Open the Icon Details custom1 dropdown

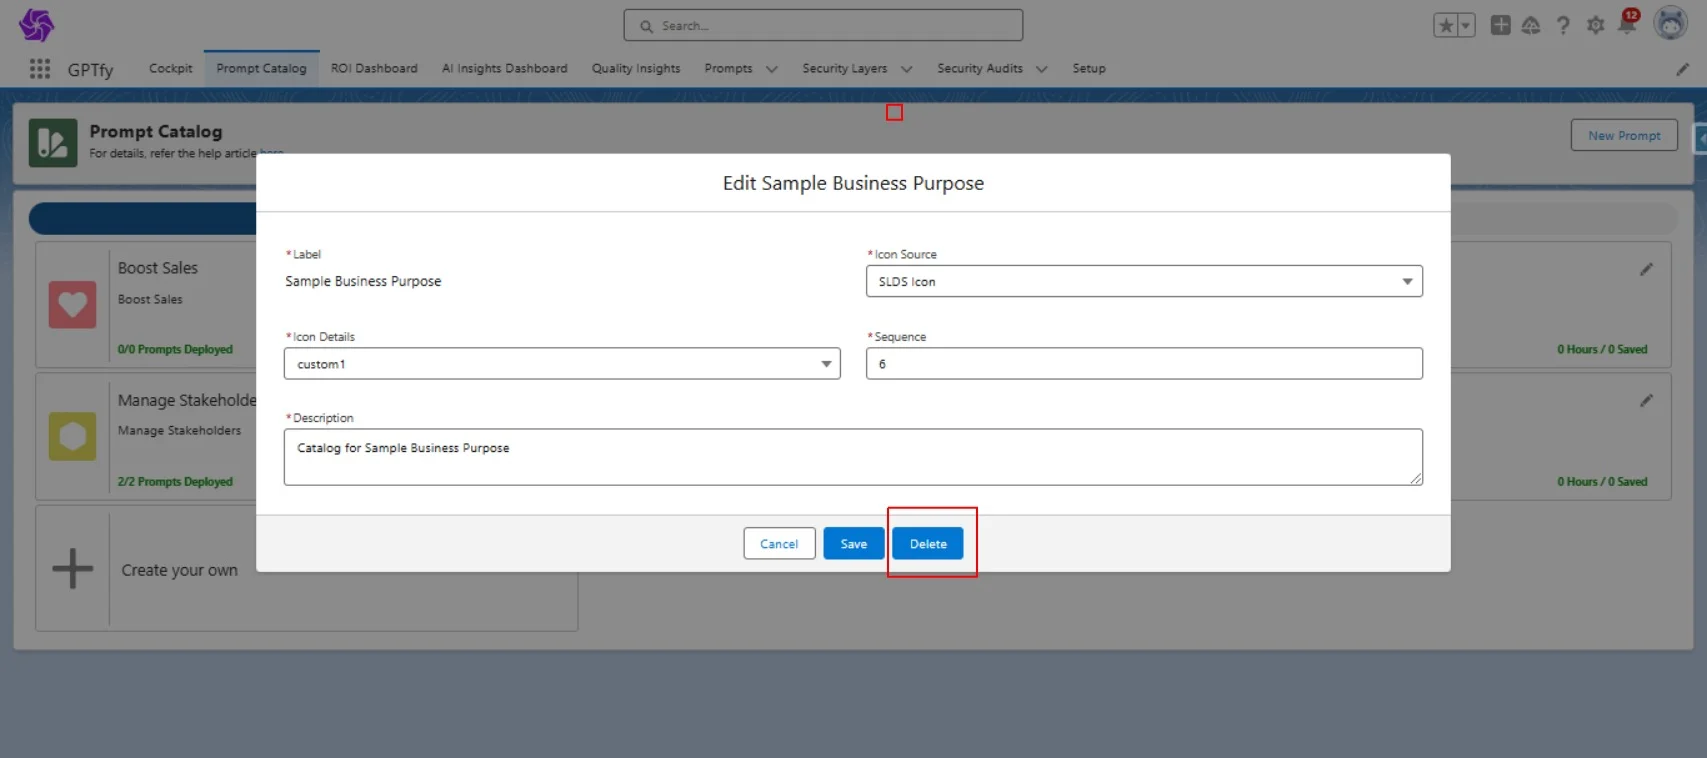[561, 364]
